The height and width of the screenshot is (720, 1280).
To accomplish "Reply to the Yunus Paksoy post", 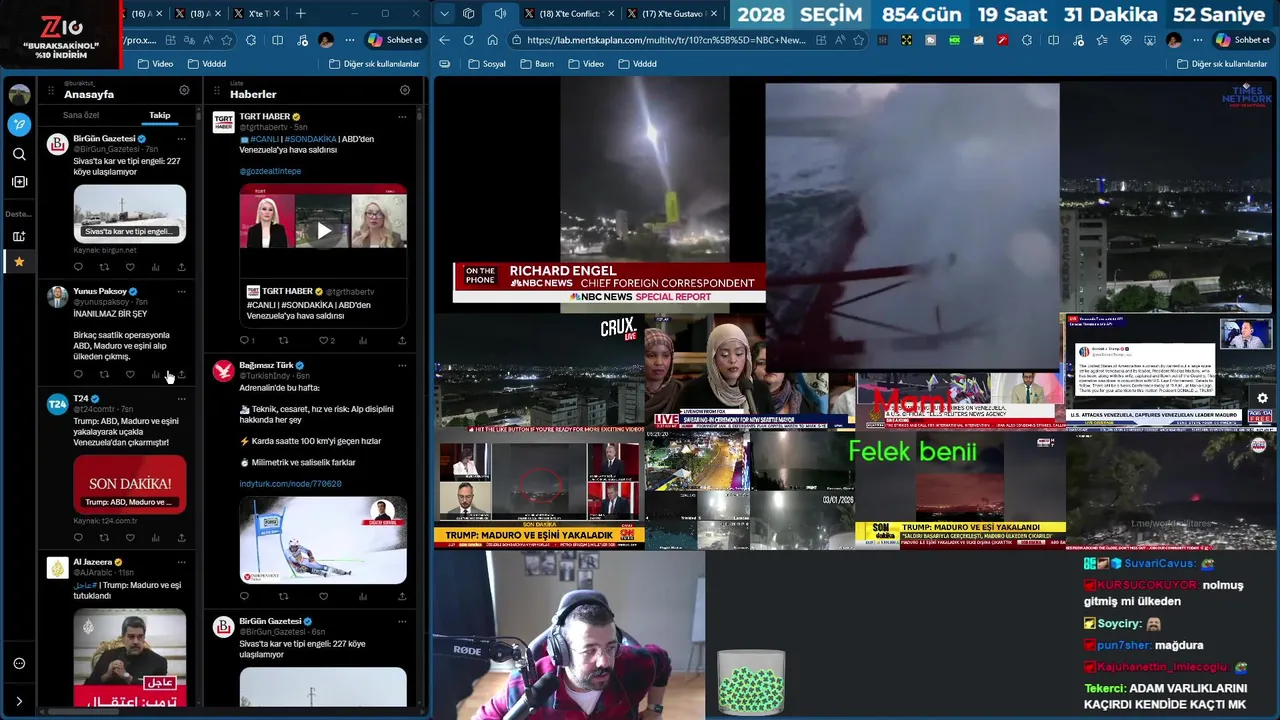I will [78, 374].
